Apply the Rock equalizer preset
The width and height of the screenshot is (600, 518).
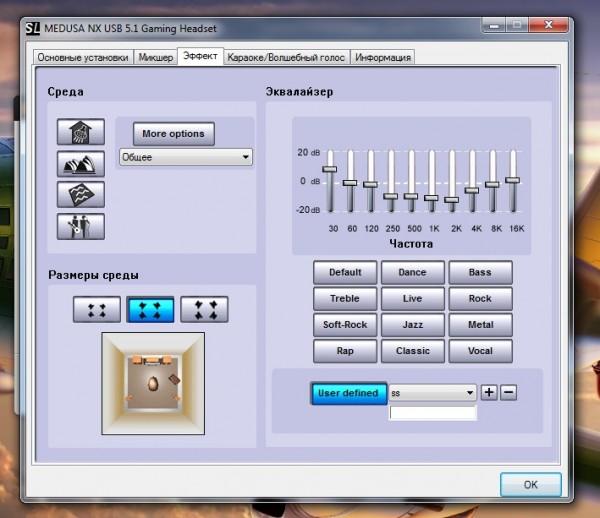[x=481, y=298]
